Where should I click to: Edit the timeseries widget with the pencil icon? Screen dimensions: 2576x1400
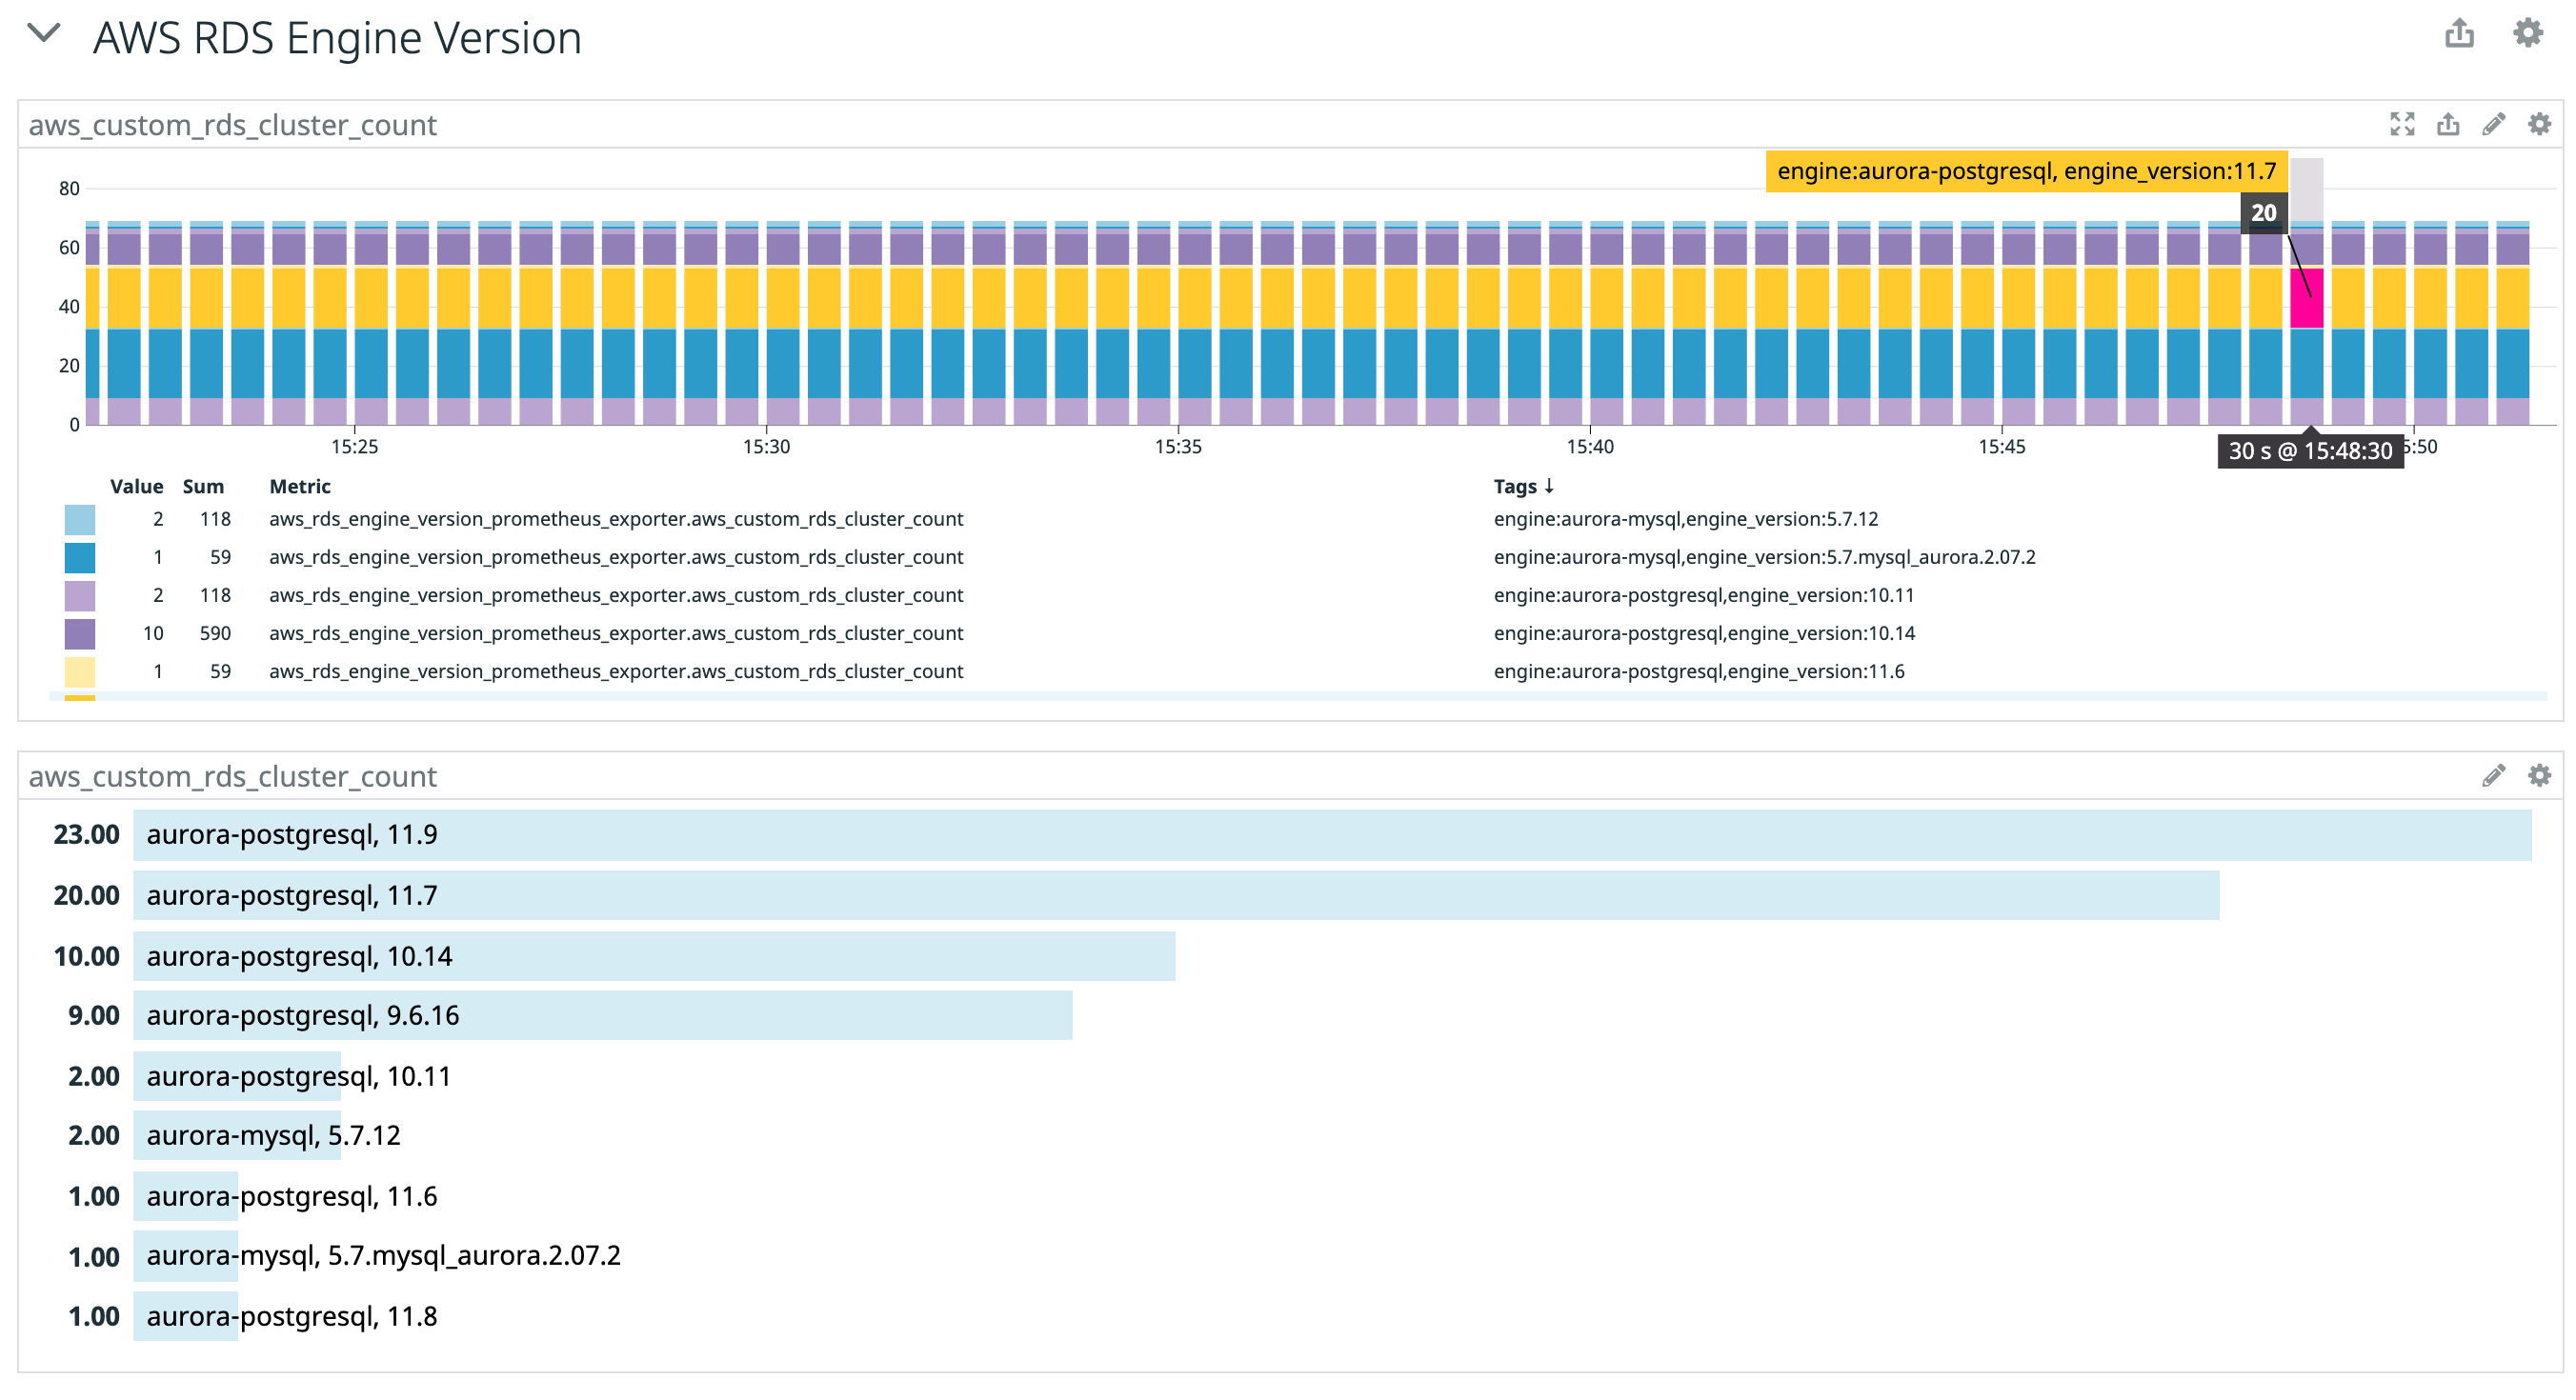[2493, 124]
